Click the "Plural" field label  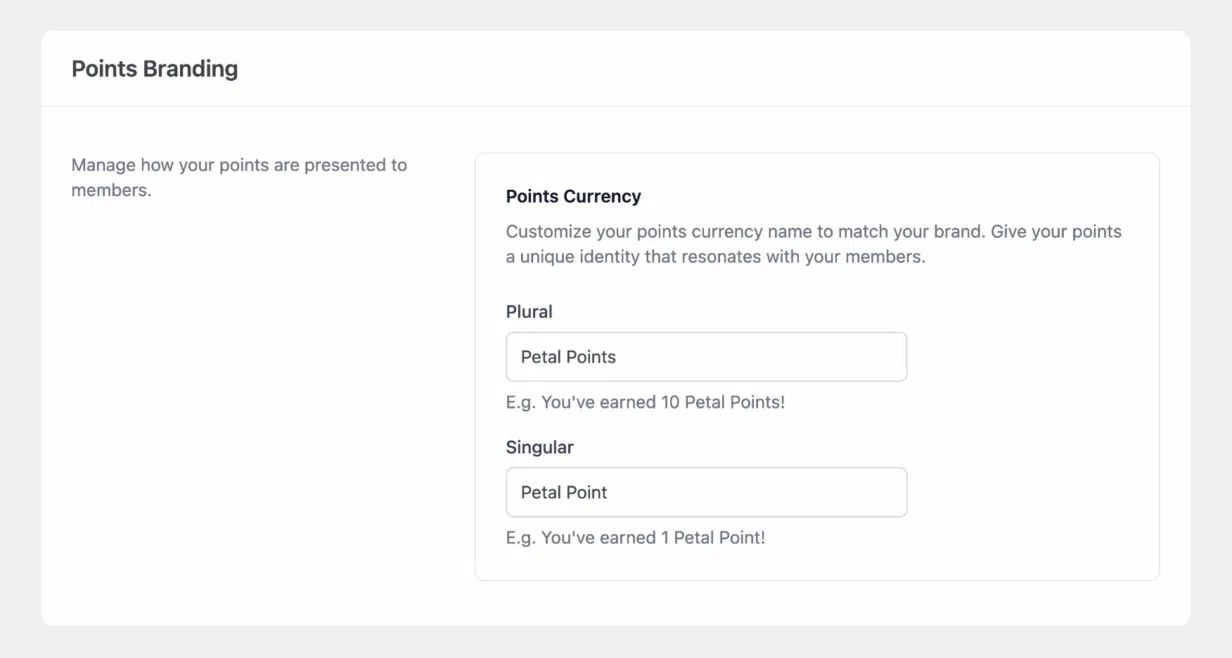click(529, 312)
